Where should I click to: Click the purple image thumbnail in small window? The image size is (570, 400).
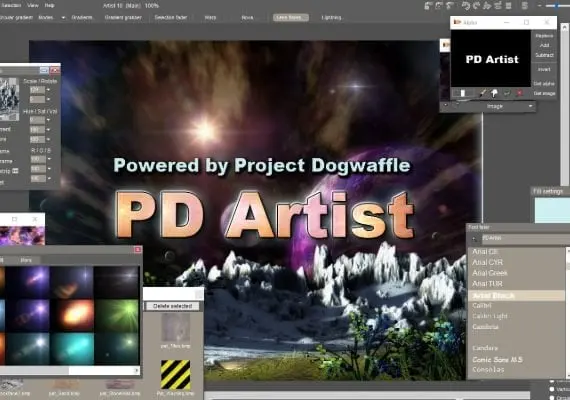tap(22, 236)
